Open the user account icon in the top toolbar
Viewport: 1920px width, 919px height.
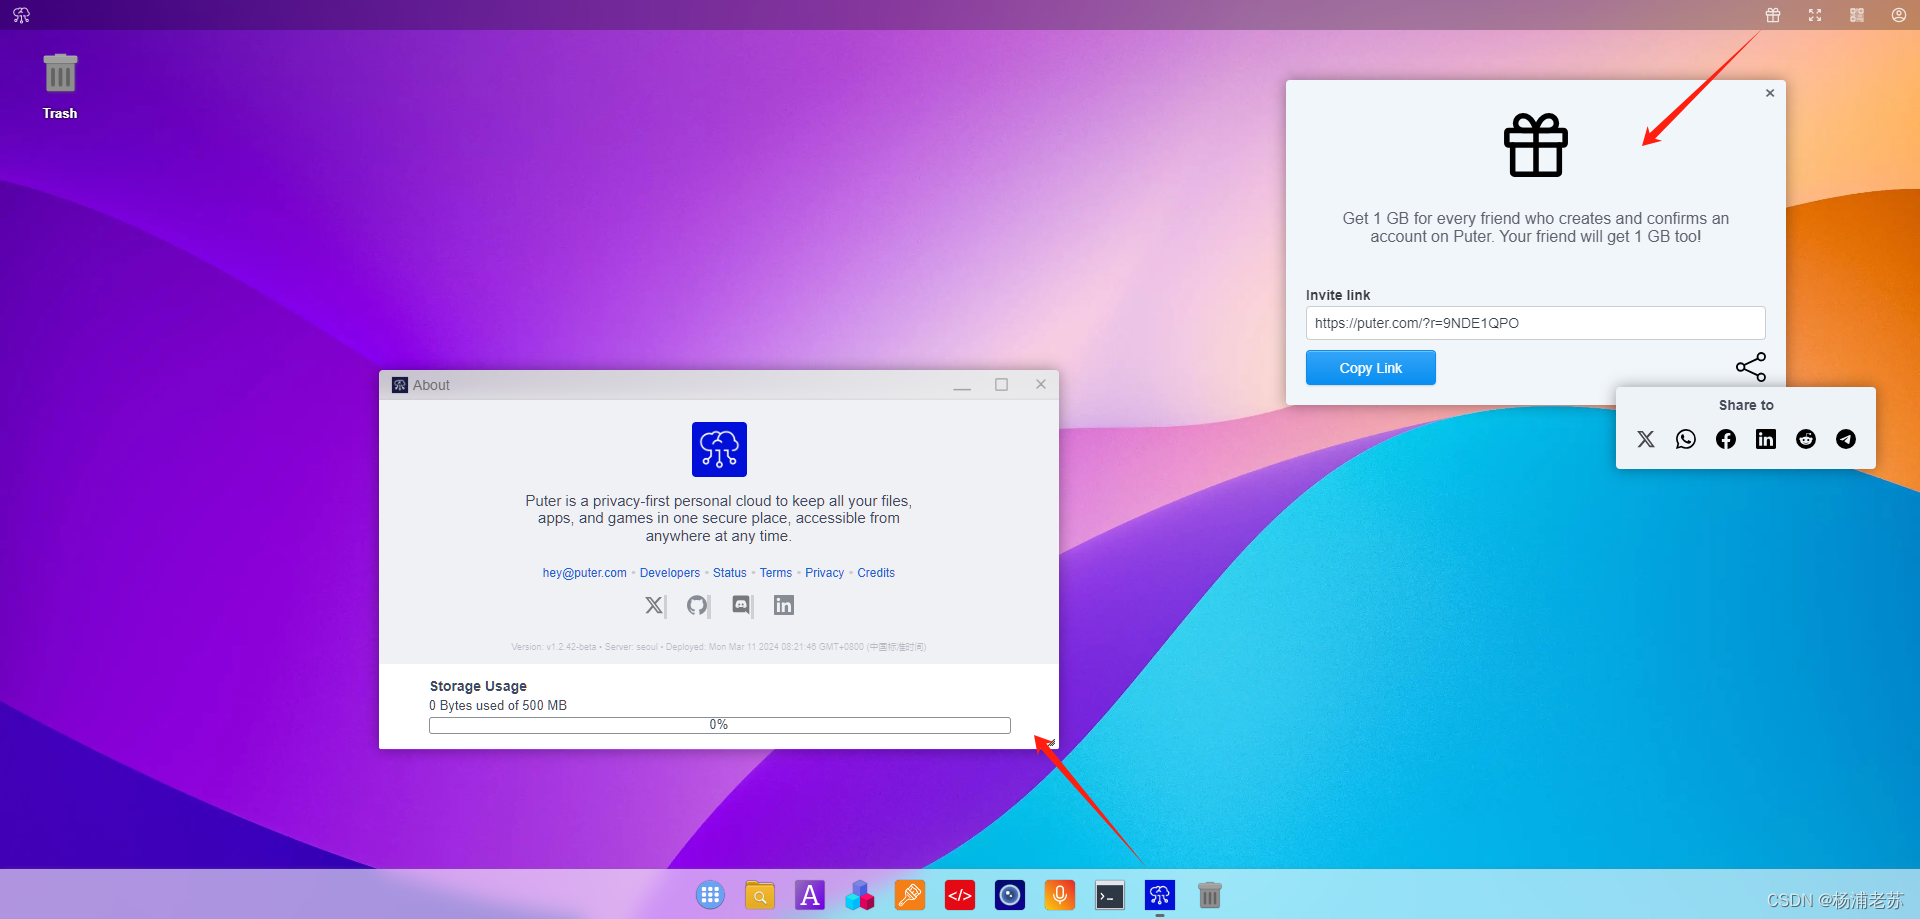click(1898, 15)
